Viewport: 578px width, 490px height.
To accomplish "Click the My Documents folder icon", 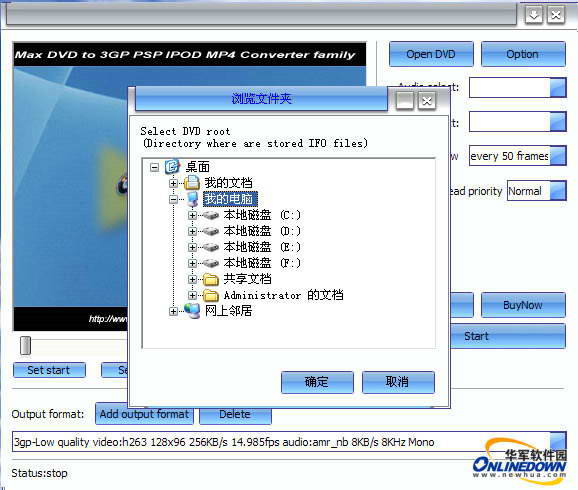I will 192,183.
